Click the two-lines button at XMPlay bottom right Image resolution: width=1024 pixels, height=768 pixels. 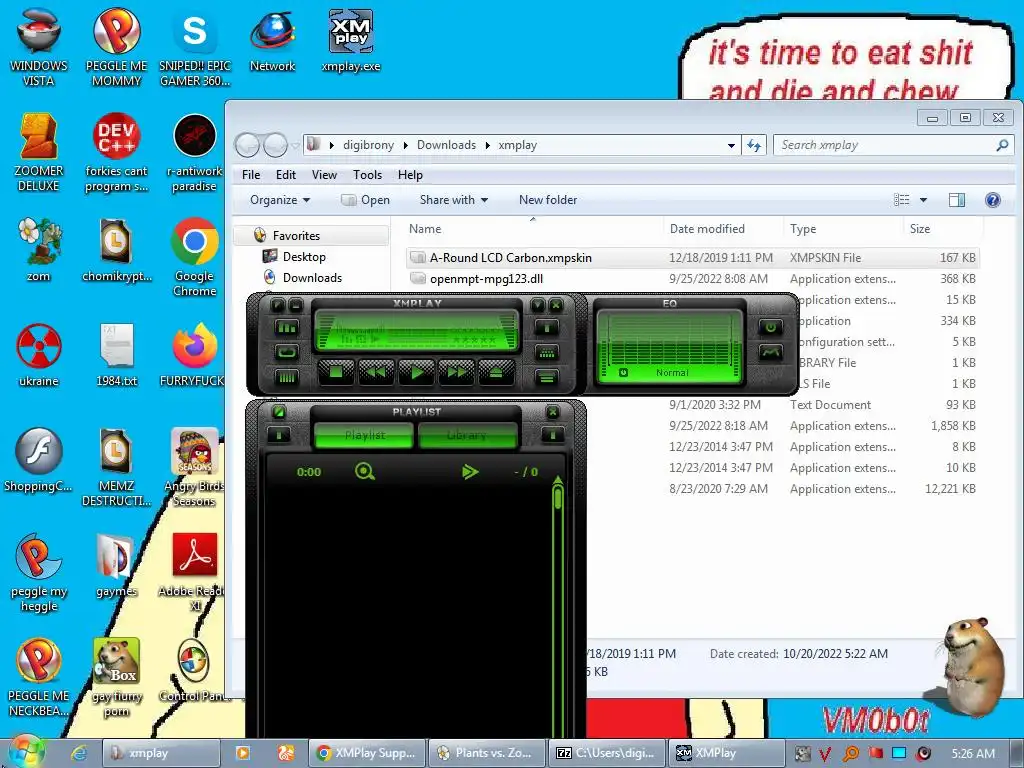(x=547, y=377)
